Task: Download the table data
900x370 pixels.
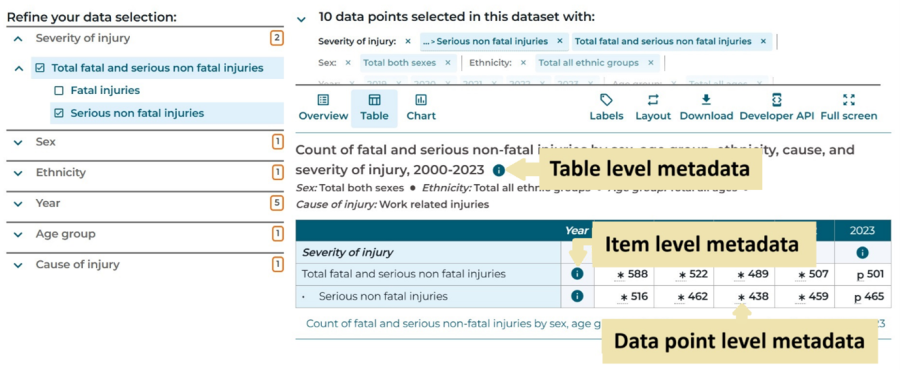Action: (706, 108)
